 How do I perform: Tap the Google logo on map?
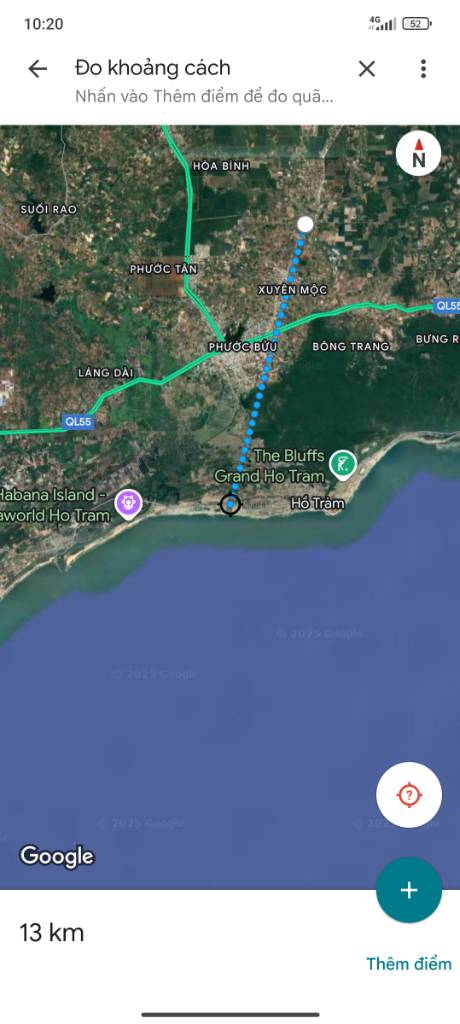click(x=57, y=856)
